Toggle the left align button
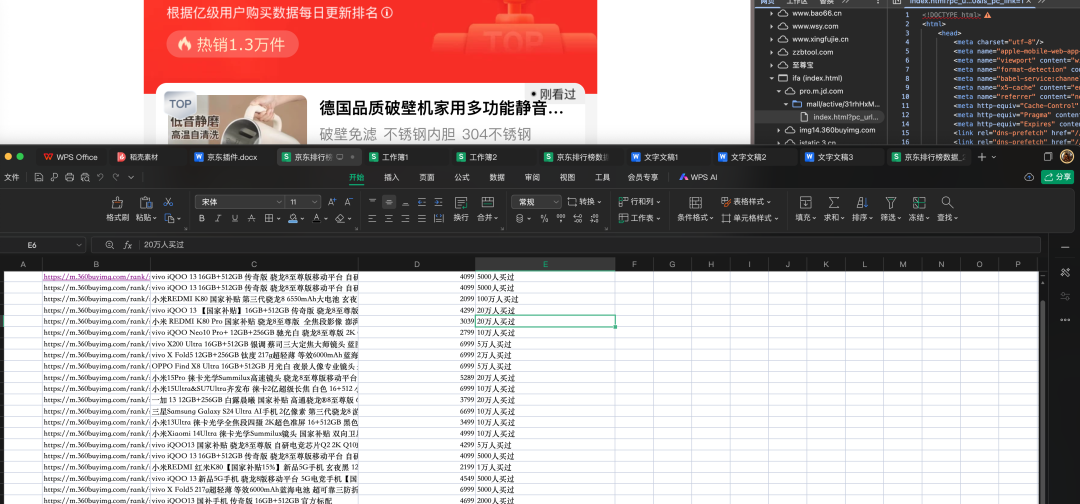This screenshot has width=1080, height=504. 373,218
